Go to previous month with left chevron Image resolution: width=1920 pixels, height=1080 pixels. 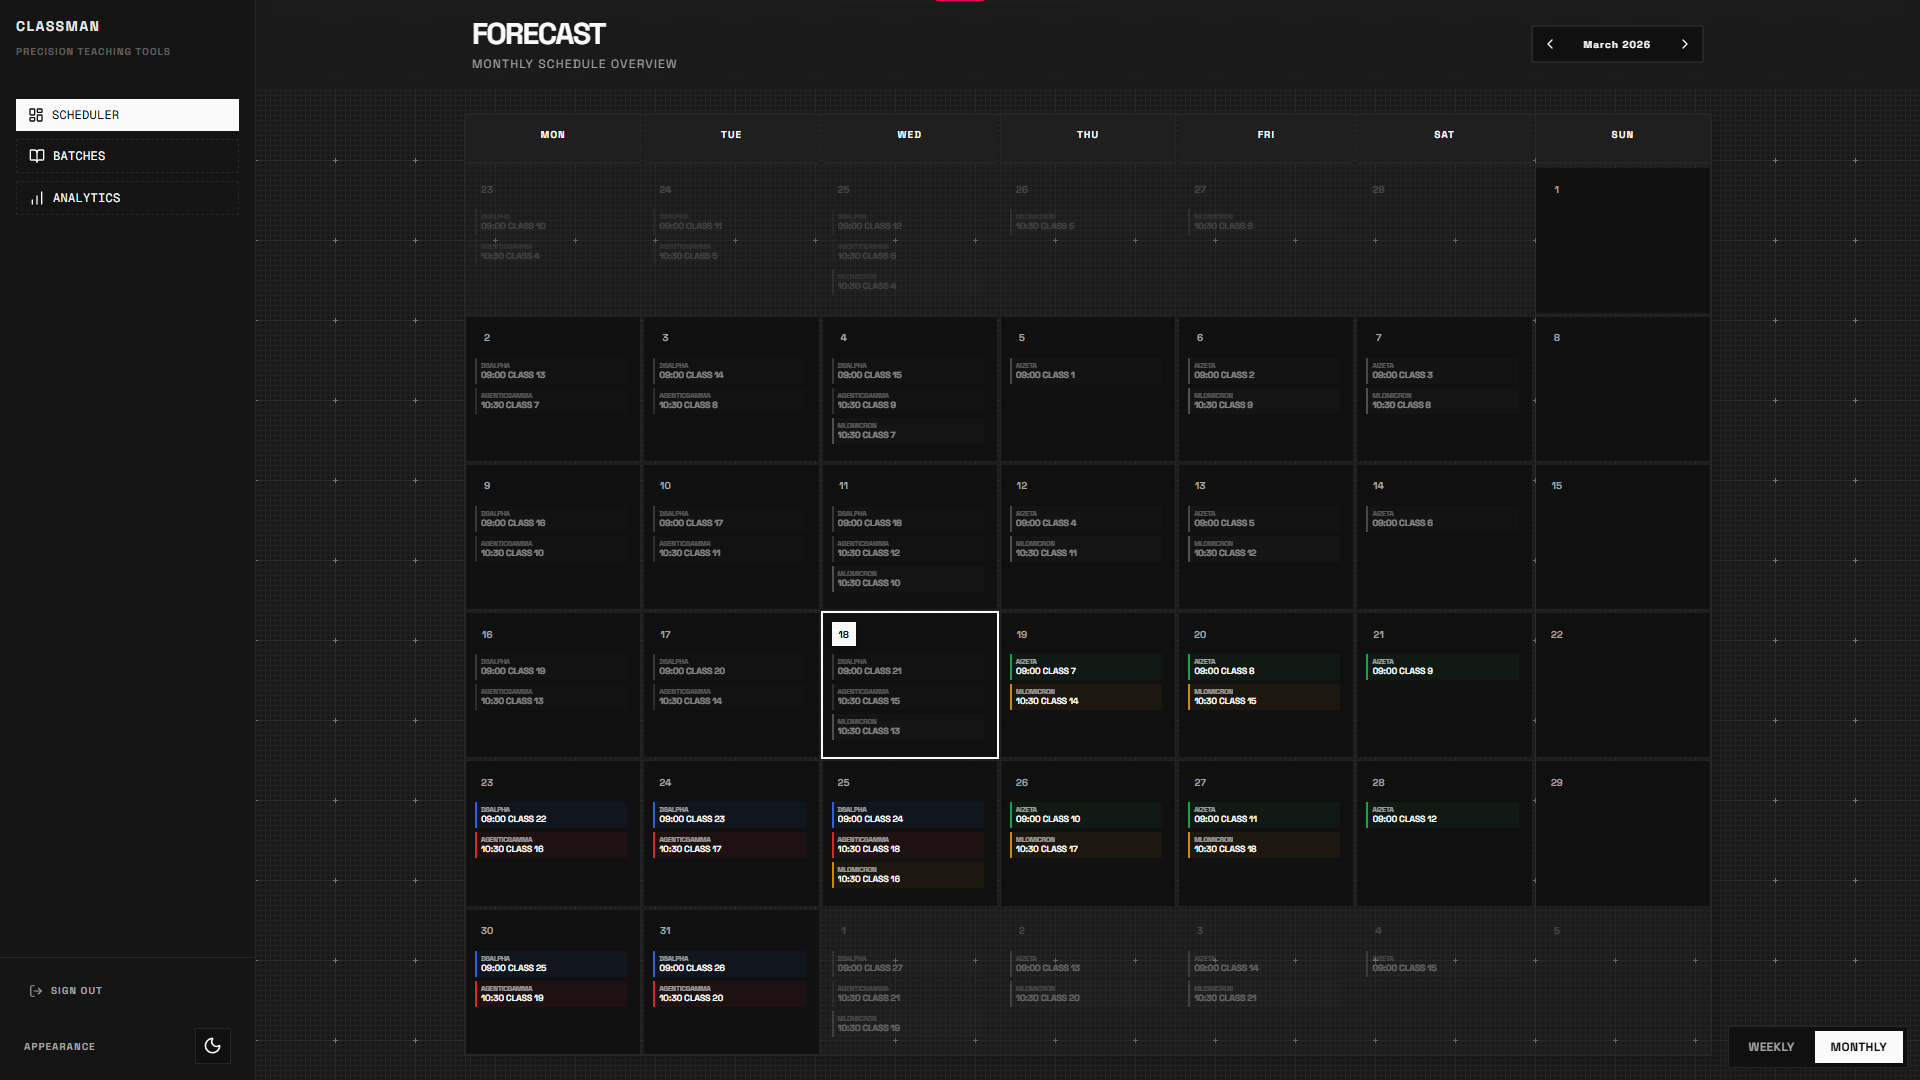coord(1550,44)
